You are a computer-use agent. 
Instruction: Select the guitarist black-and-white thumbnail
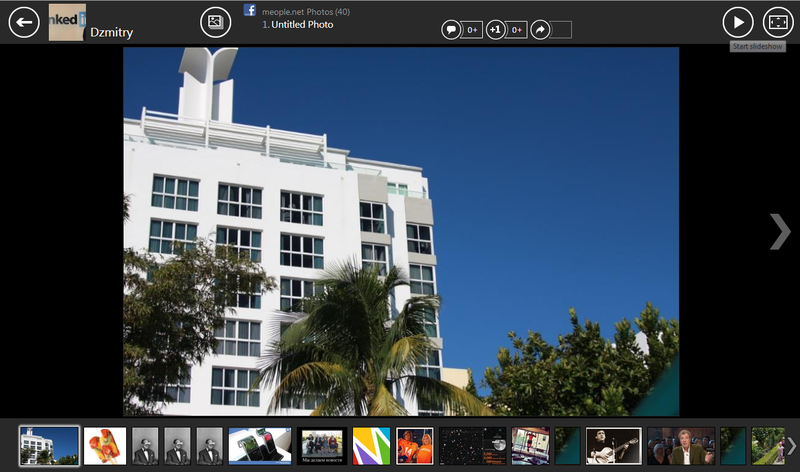[614, 446]
